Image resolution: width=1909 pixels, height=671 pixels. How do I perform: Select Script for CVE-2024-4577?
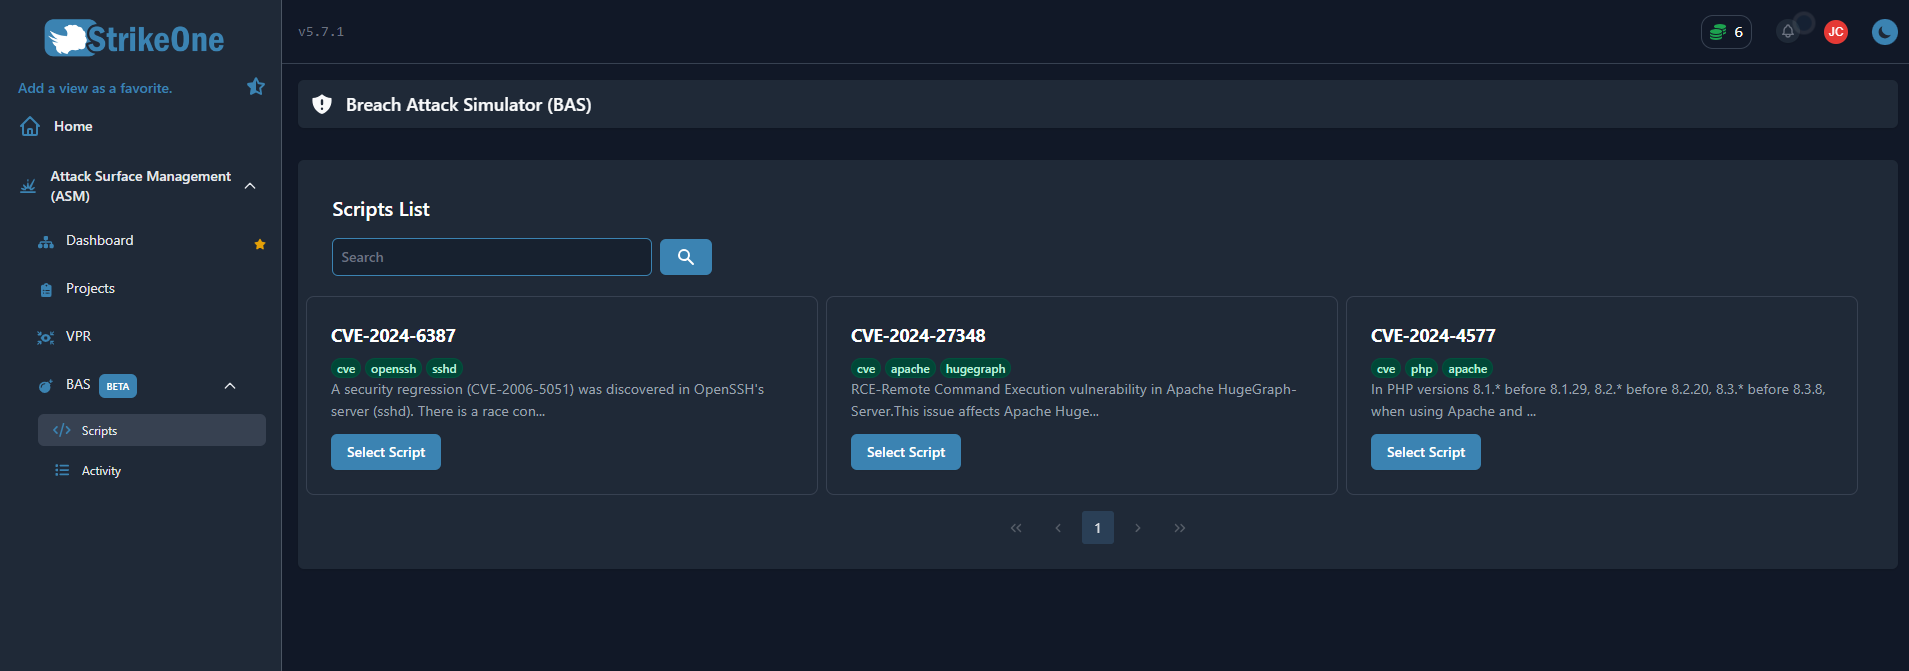pos(1425,452)
